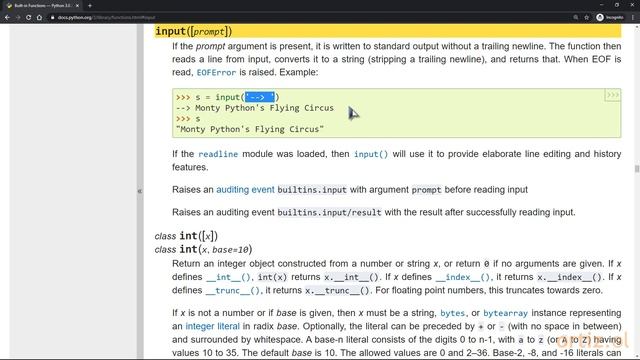
Task: Open the Incognito profile badge
Action: click(610, 18)
